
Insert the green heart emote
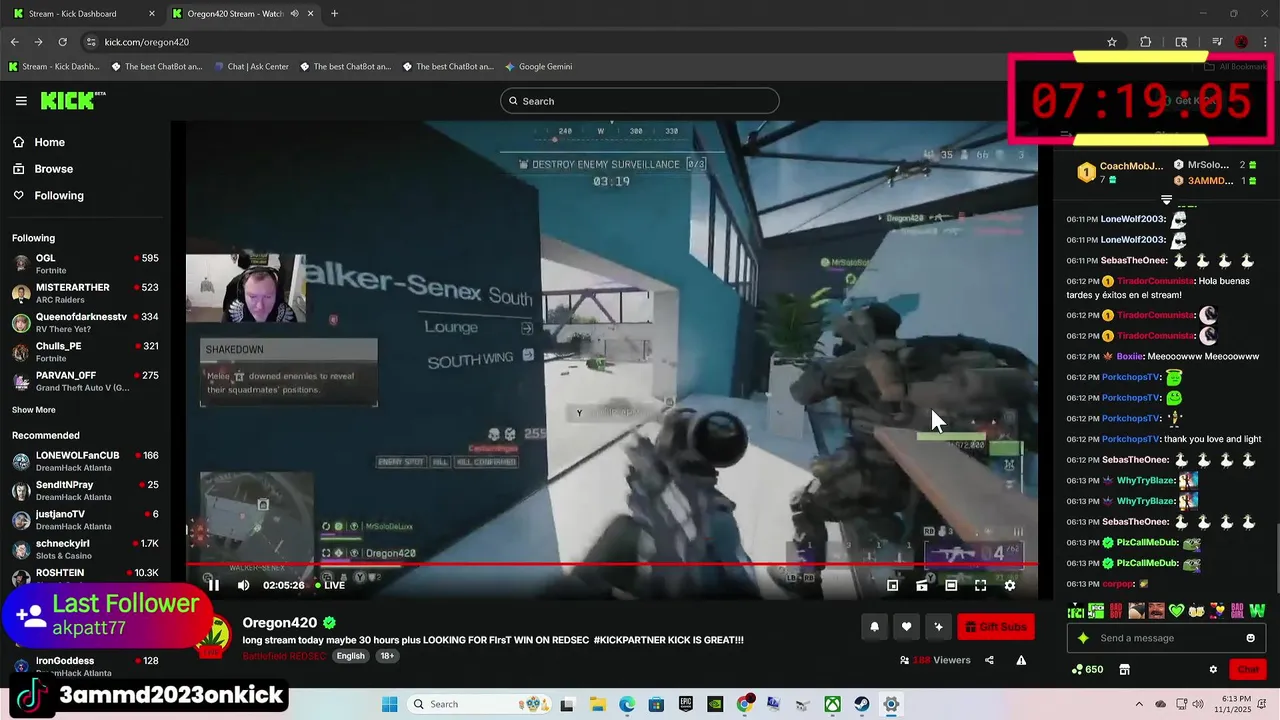tap(1176, 611)
